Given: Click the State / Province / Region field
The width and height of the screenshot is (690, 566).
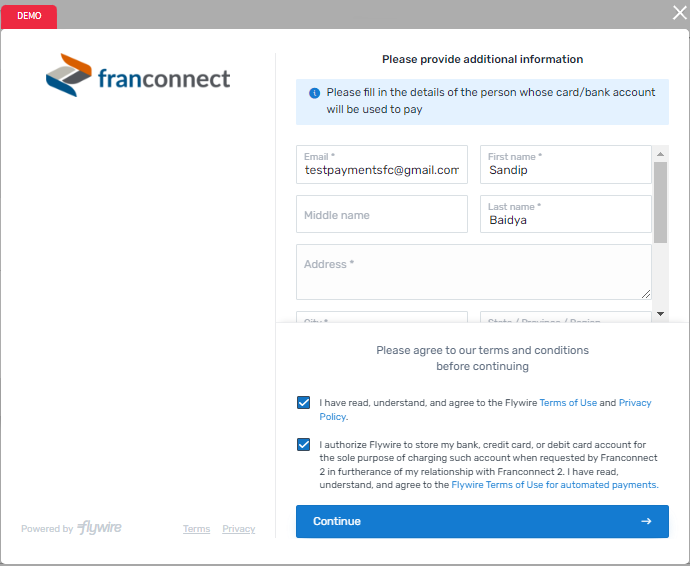Looking at the screenshot, I should [x=565, y=318].
